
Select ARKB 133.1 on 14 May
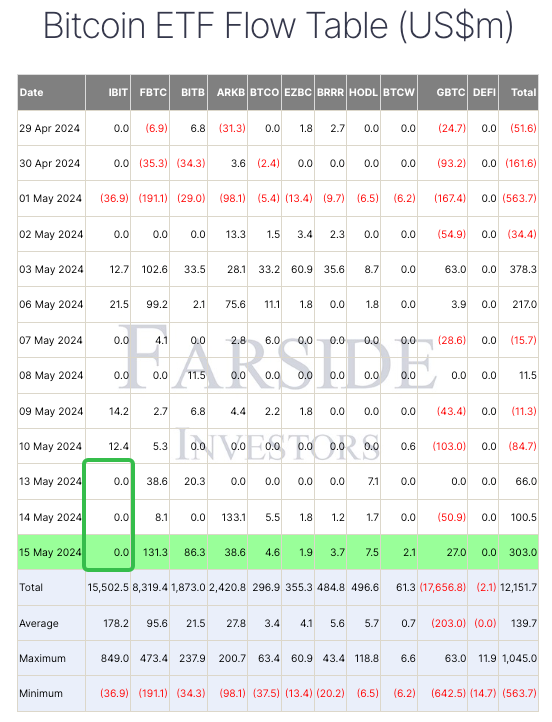[x=233, y=517]
